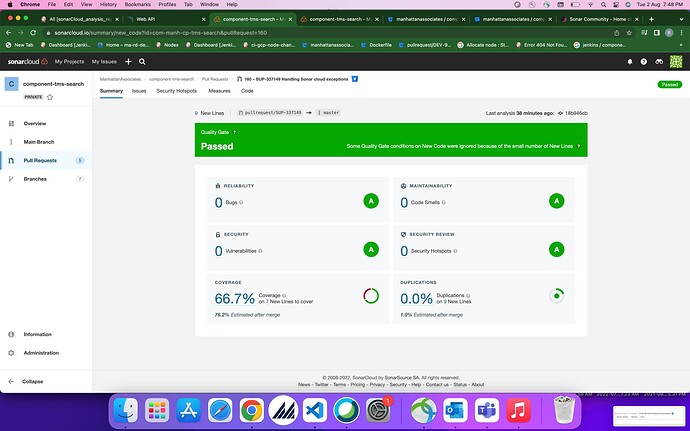Click the Security Review A rating badge
The image size is (690, 431).
click(557, 249)
